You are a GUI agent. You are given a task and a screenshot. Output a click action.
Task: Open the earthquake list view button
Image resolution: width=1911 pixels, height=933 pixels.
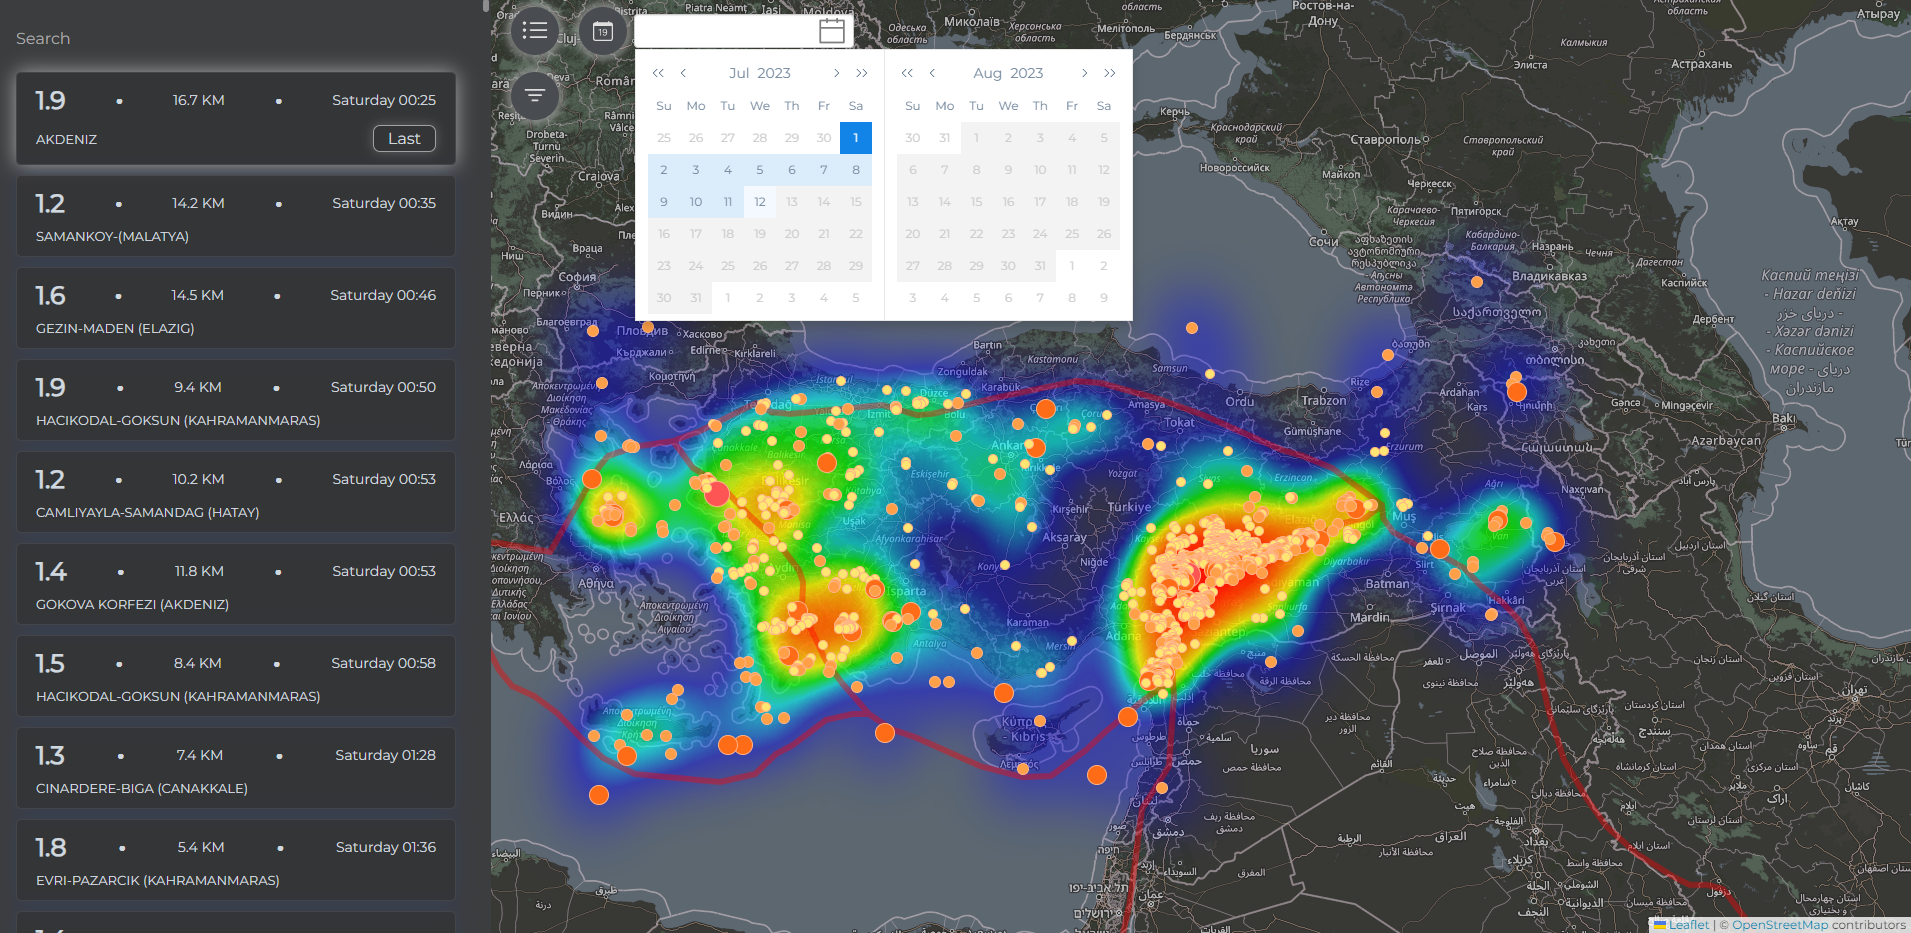[535, 31]
